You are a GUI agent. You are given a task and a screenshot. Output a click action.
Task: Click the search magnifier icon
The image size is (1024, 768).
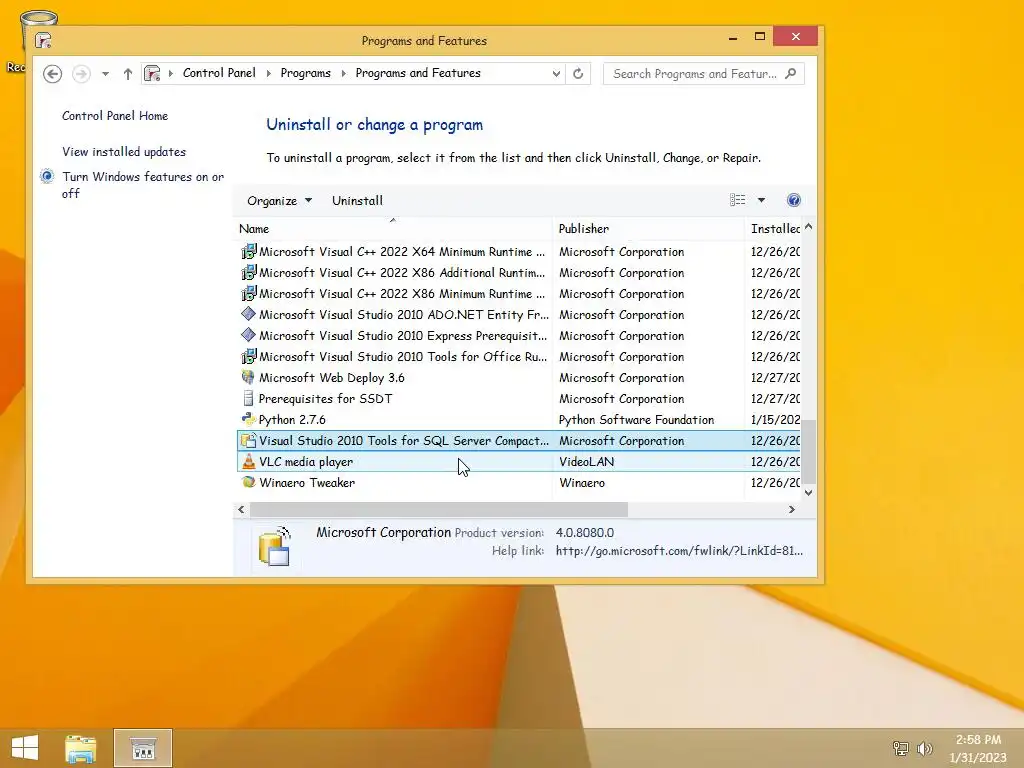(x=791, y=74)
